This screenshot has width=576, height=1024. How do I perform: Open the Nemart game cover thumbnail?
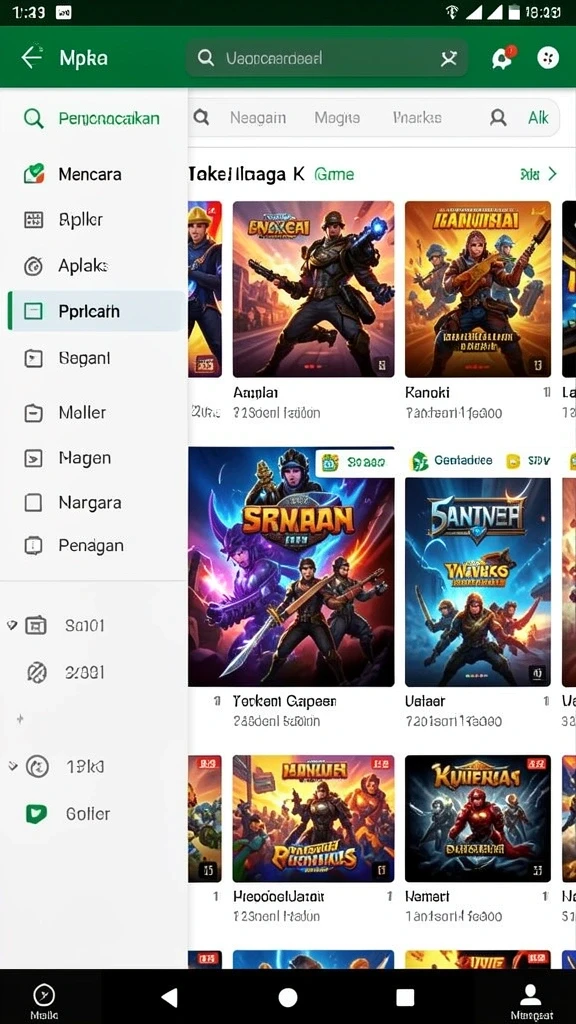click(x=478, y=819)
